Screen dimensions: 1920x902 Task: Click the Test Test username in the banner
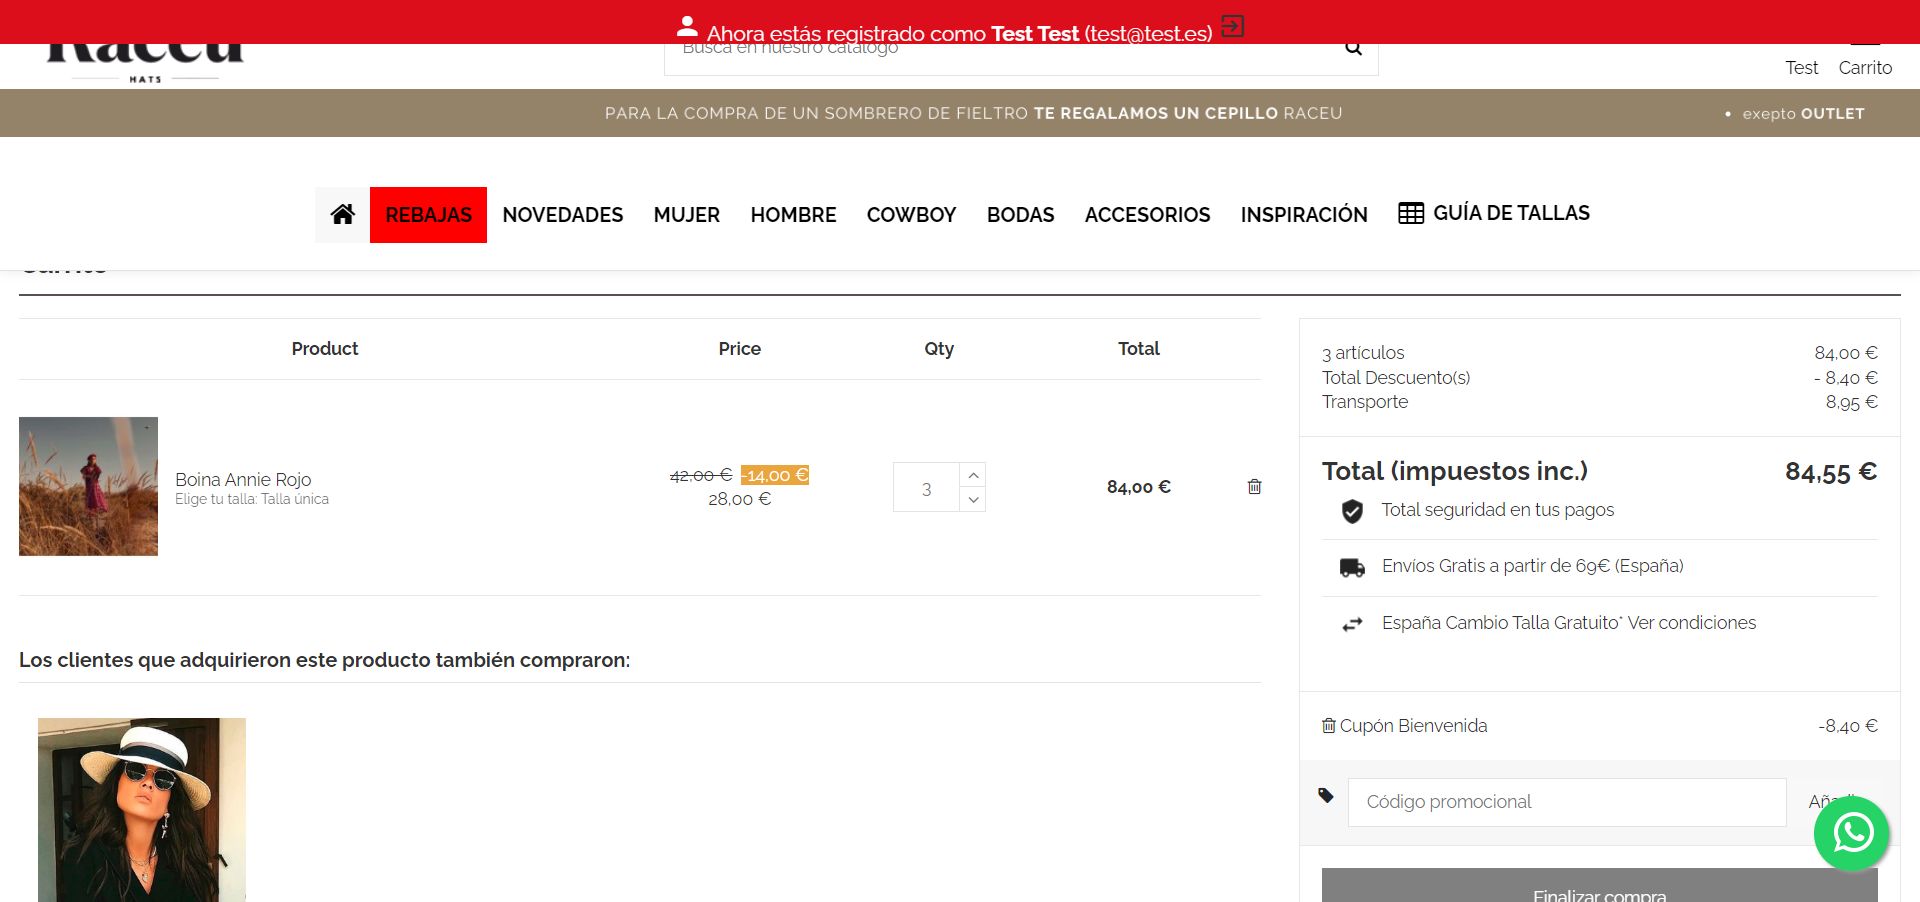click(x=1034, y=33)
